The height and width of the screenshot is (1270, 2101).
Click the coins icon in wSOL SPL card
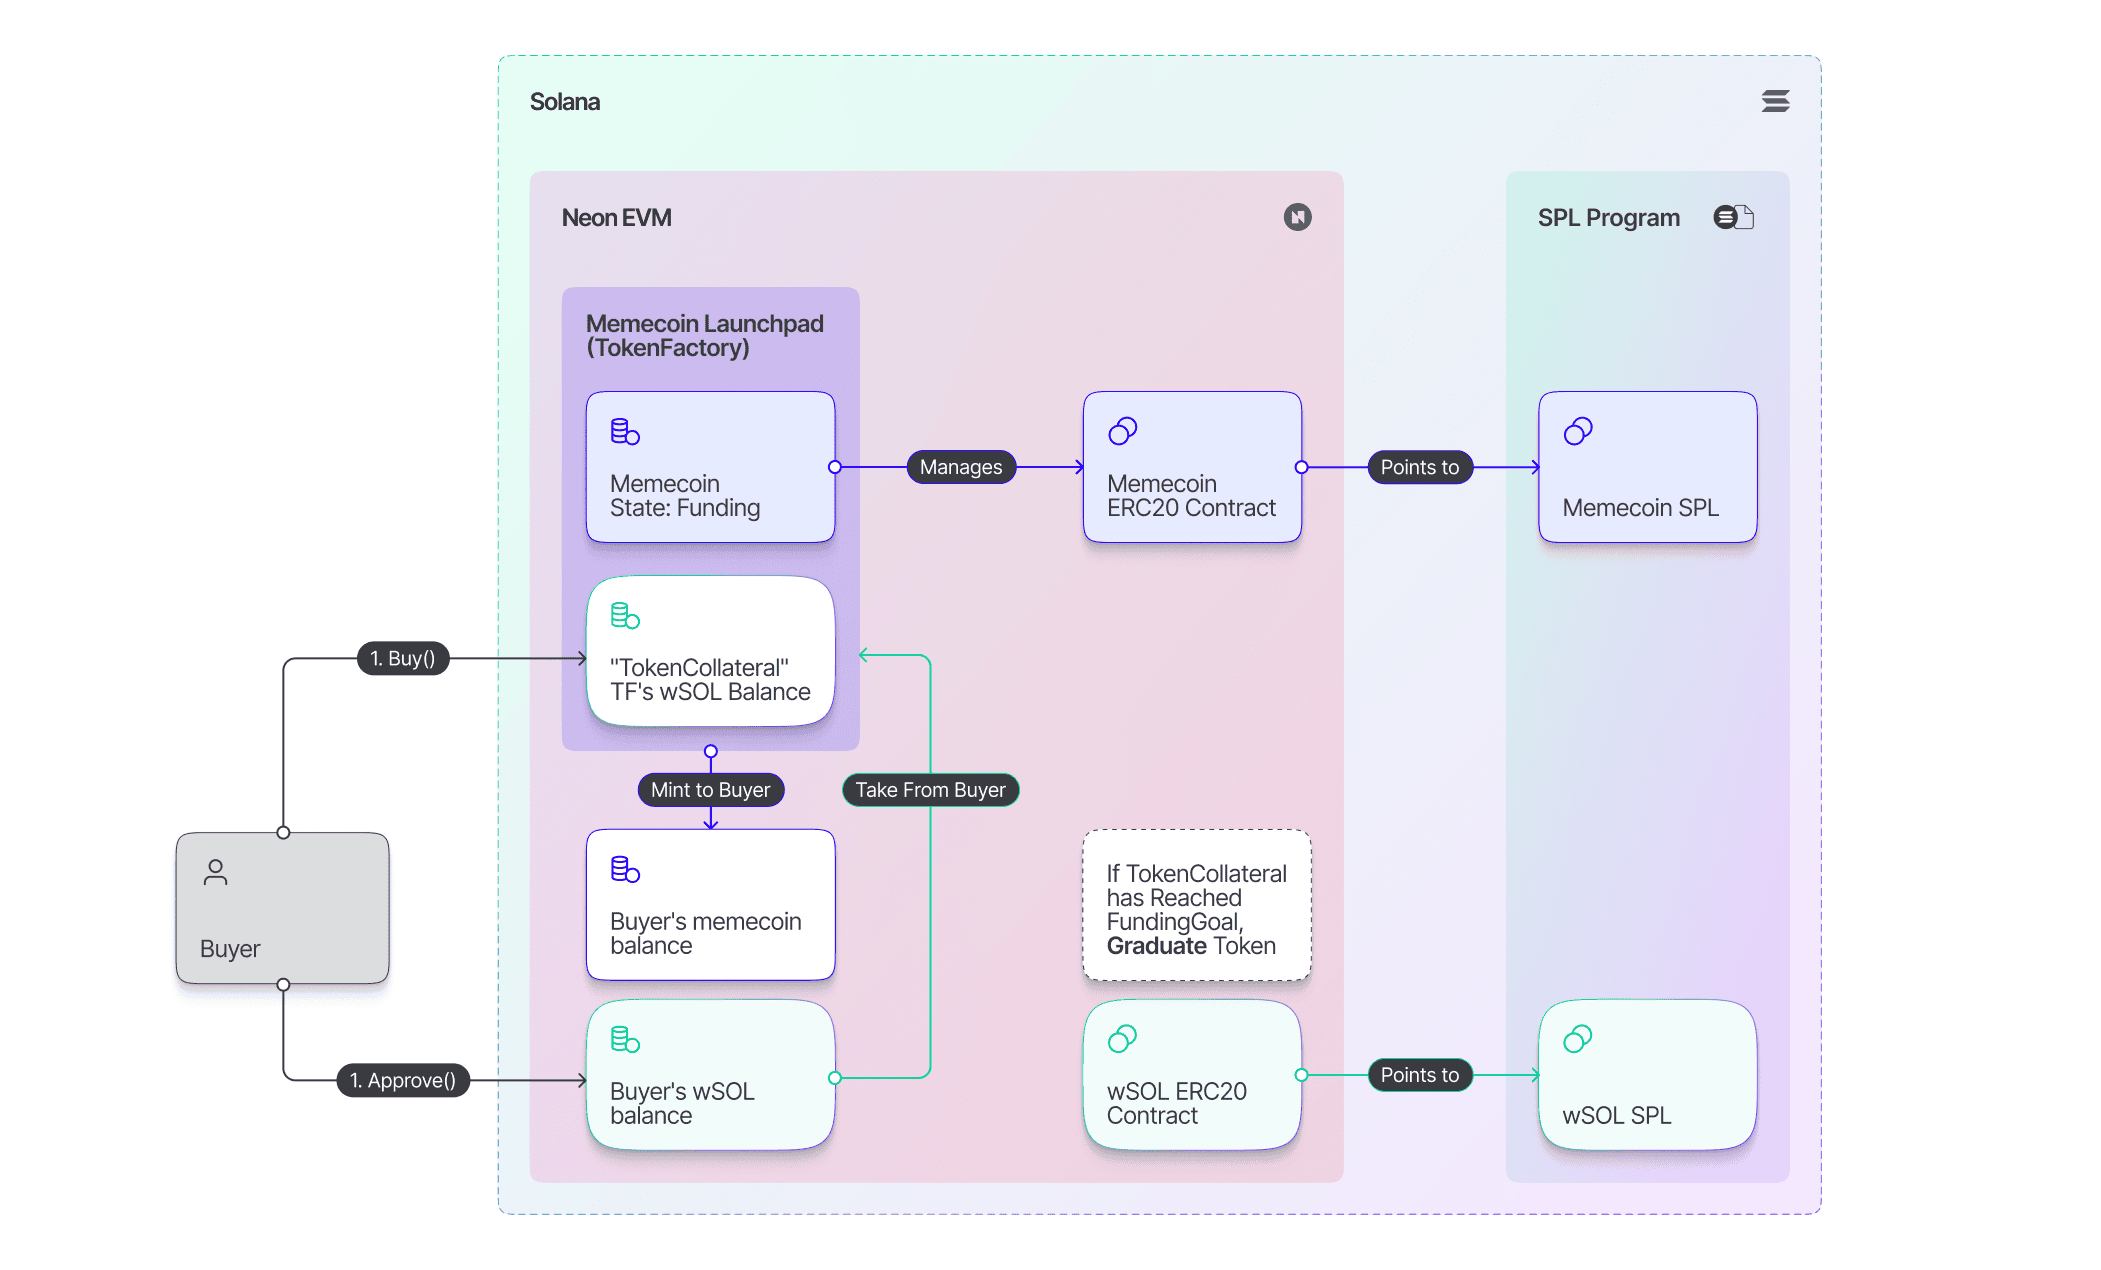(1577, 1039)
